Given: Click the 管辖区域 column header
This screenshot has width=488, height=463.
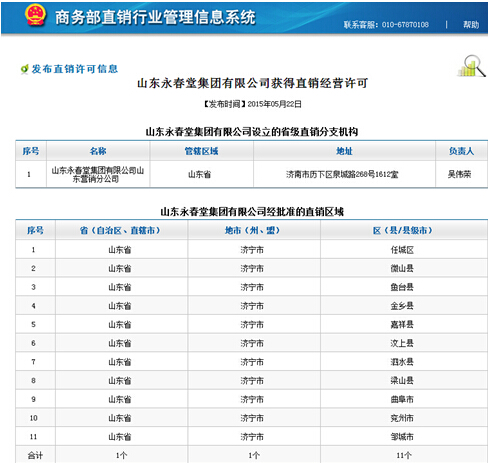Looking at the screenshot, I should point(201,151).
